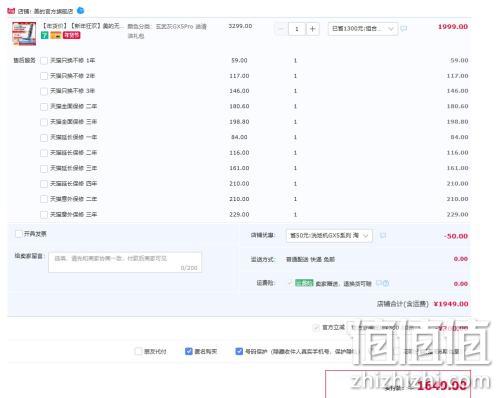Open the 已省1300元 promotion dropdown
Viewport: 500px width, 398px height.
[x=363, y=29]
